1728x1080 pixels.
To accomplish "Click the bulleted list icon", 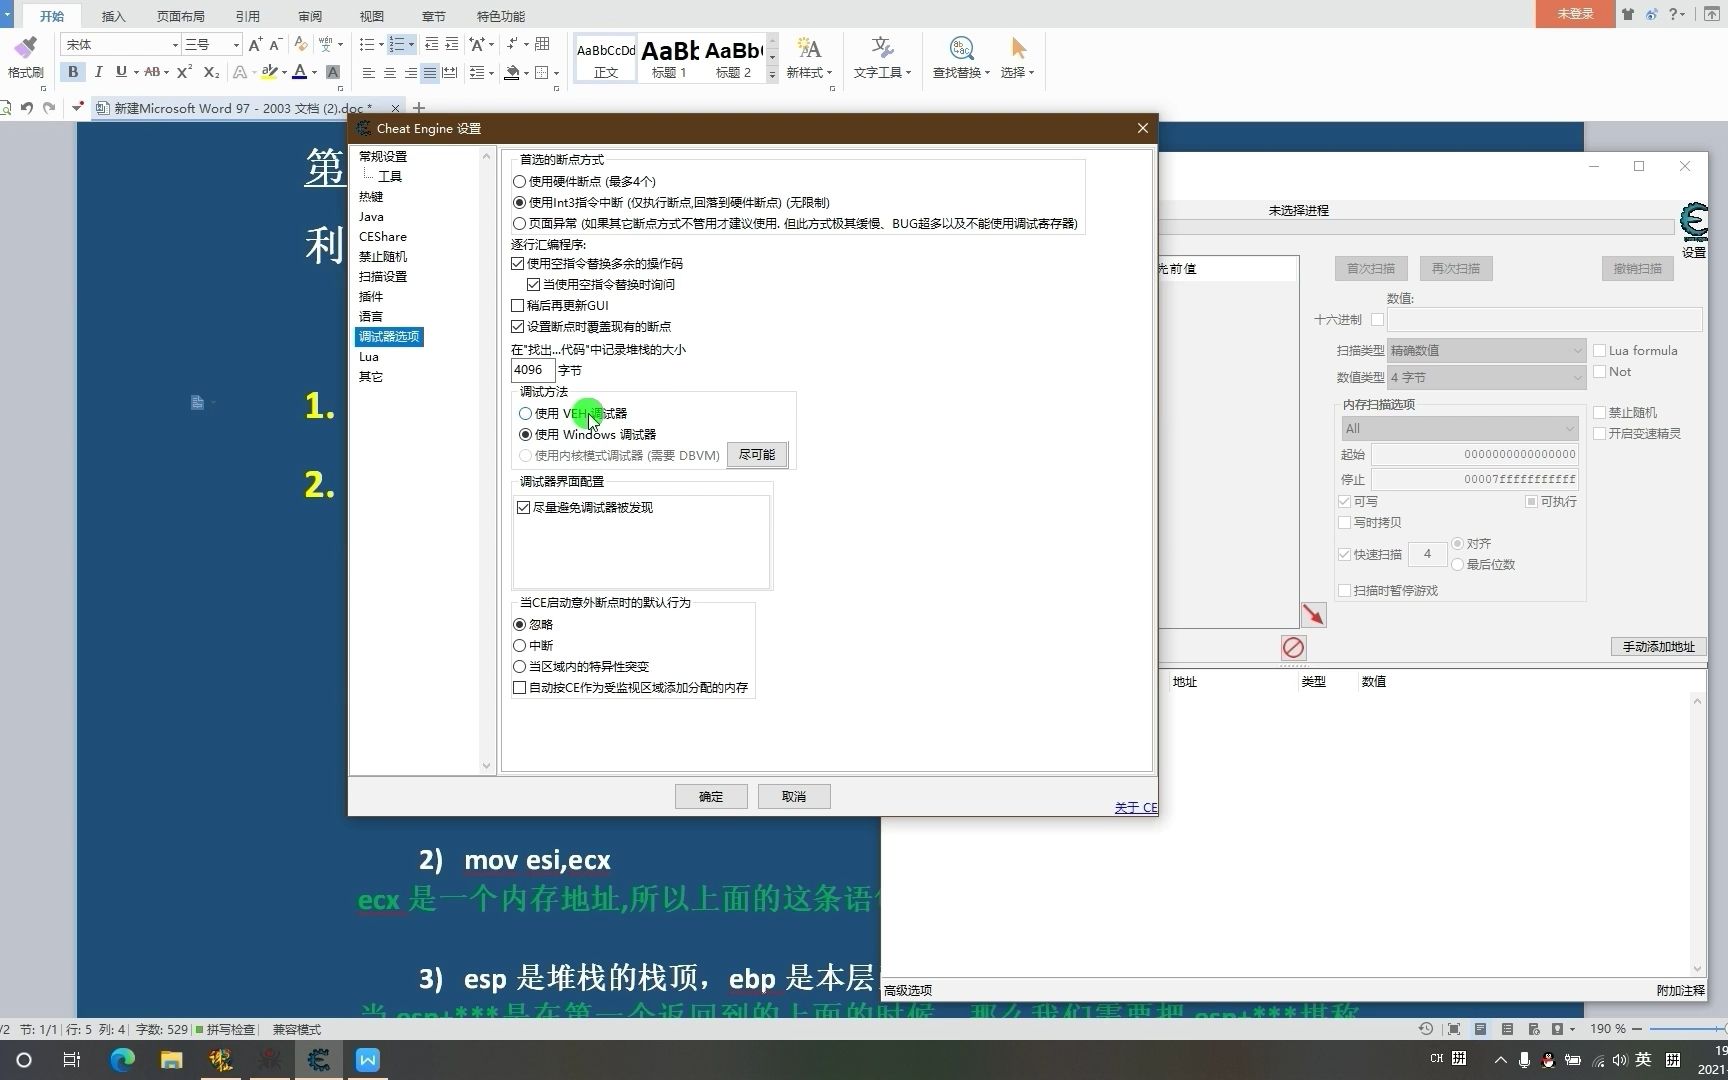I will pos(367,44).
